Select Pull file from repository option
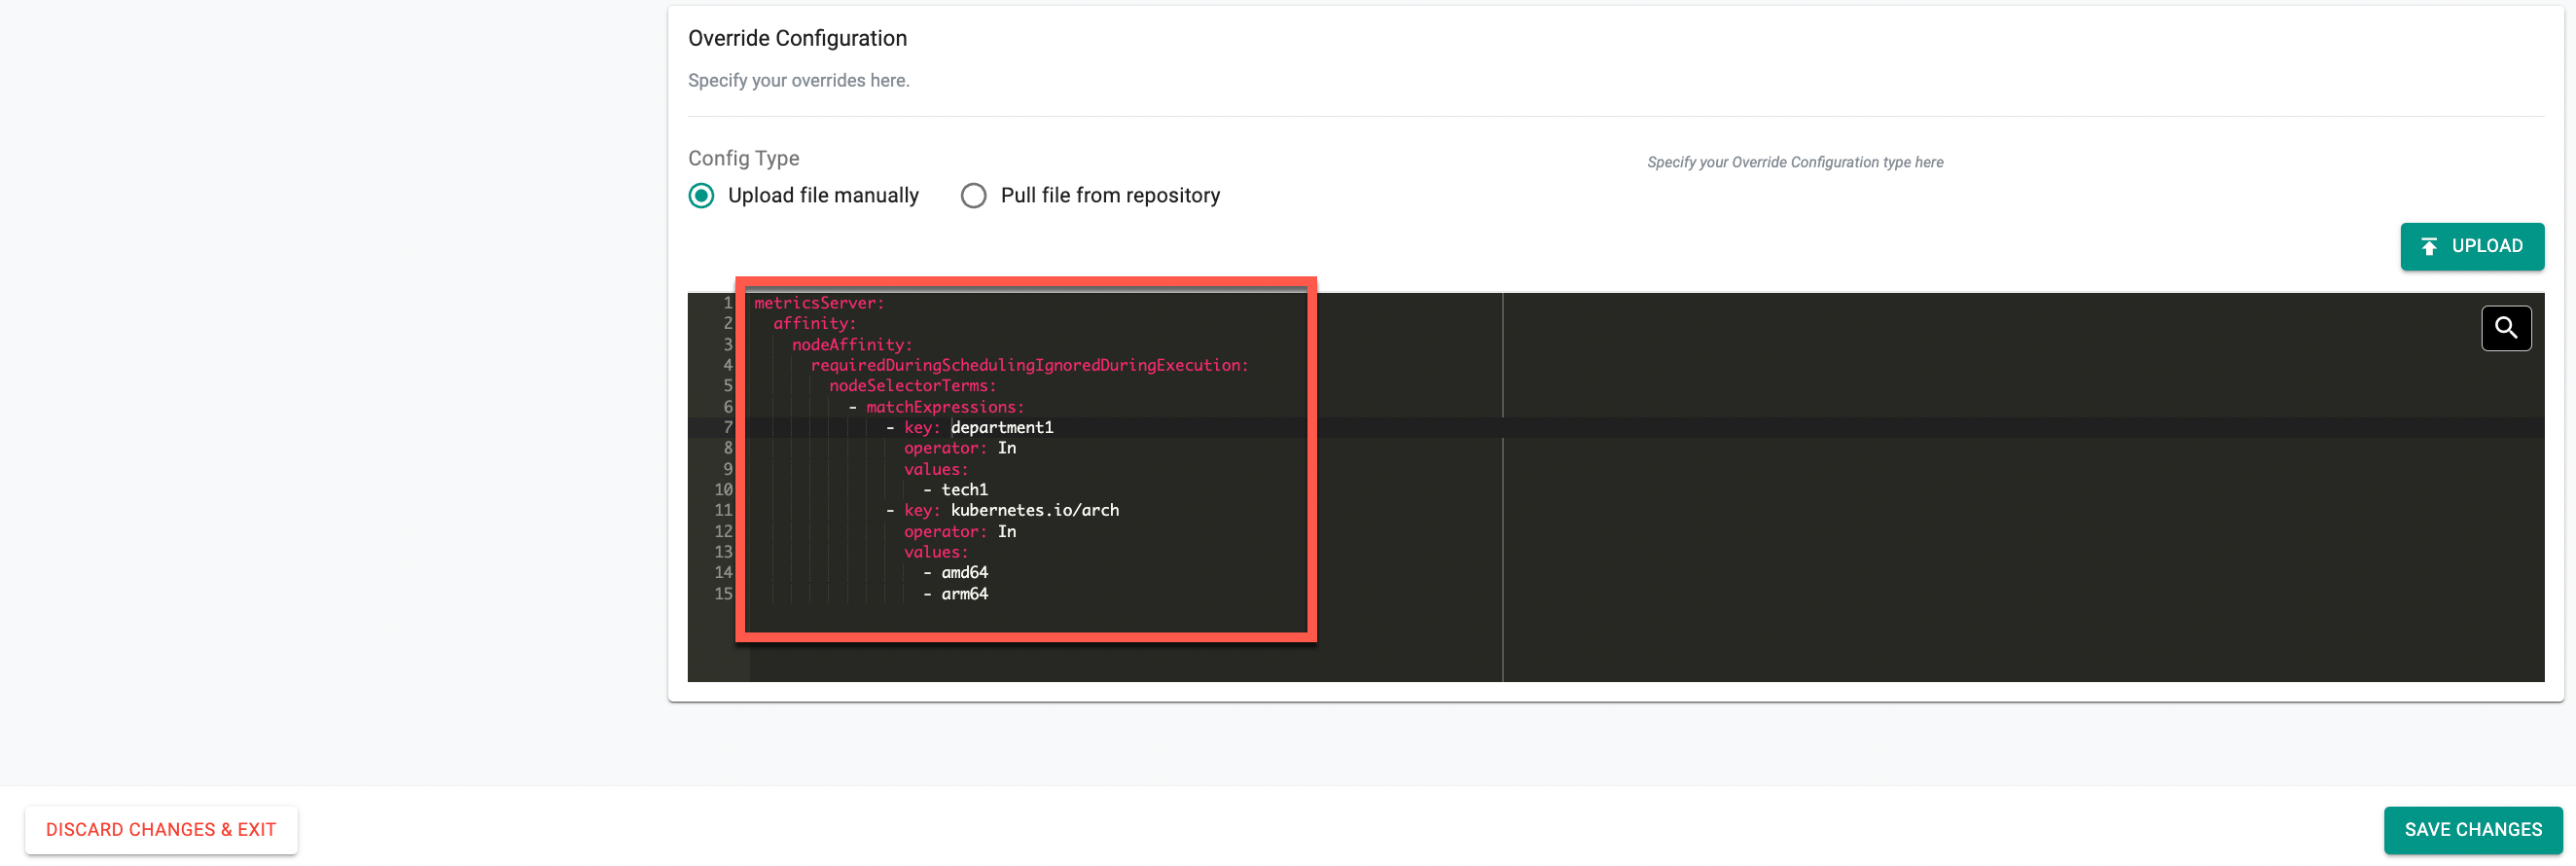Viewport: 2576px width, 866px height. tap(973, 196)
